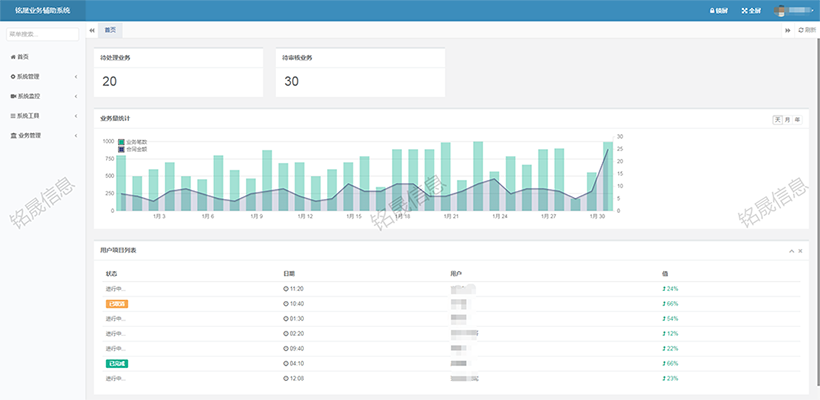Toggle the 合同金额 legend swatch
The width and height of the screenshot is (820, 400).
coord(121,149)
